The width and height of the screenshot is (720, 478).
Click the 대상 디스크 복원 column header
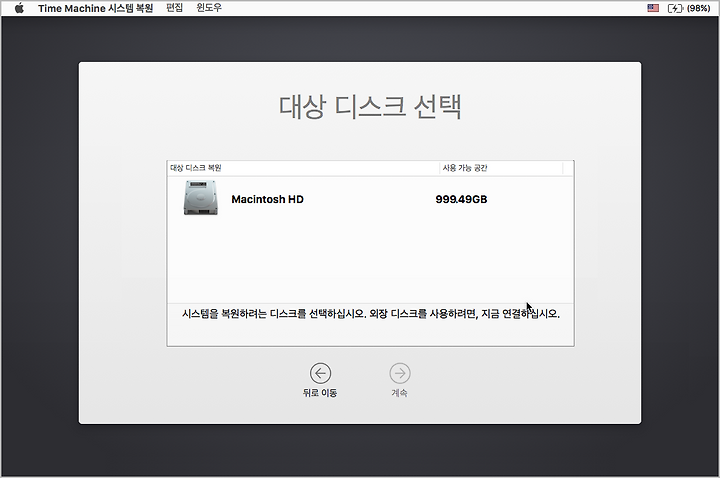click(196, 168)
